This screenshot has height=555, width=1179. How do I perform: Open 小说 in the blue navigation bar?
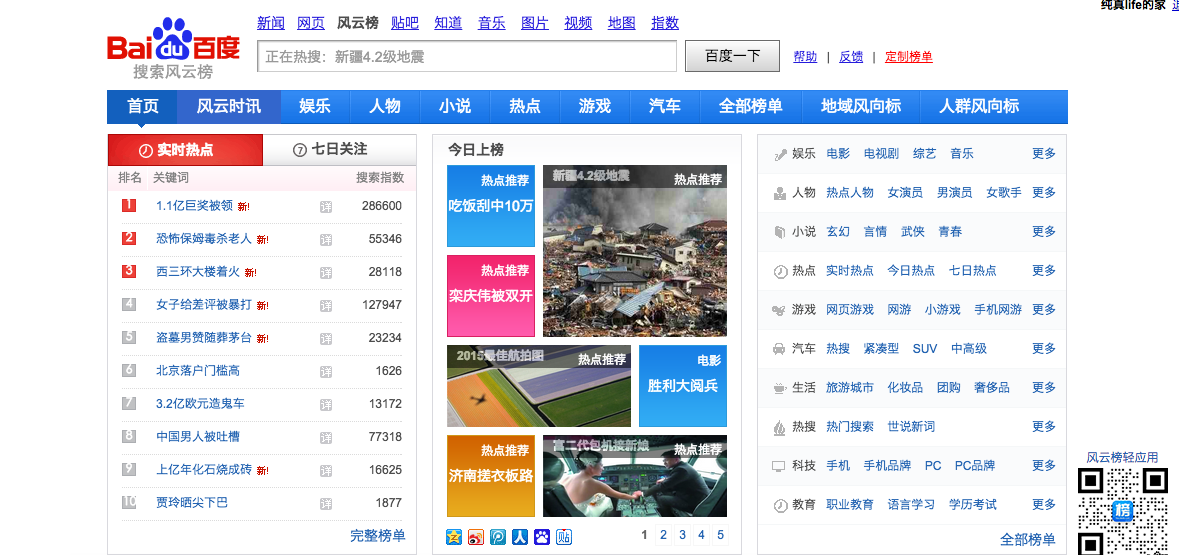tap(455, 106)
